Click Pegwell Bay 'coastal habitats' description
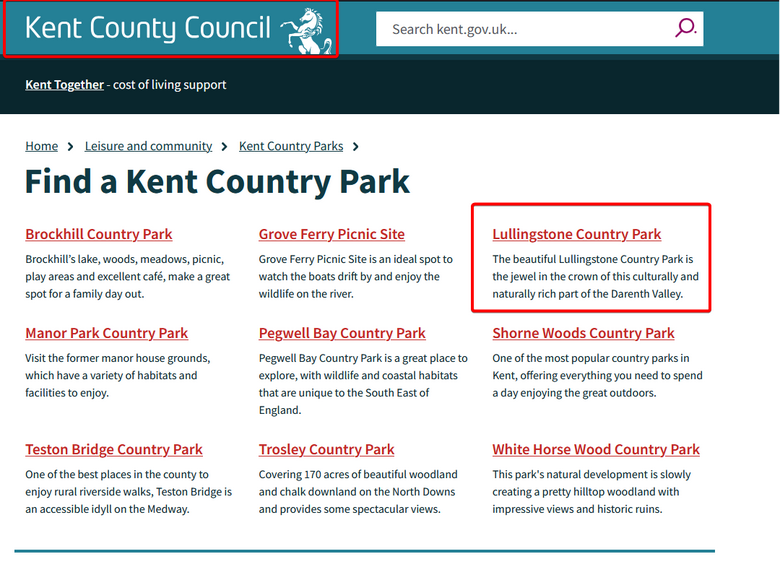Image resolution: width=781 pixels, height=569 pixels. pos(363,384)
